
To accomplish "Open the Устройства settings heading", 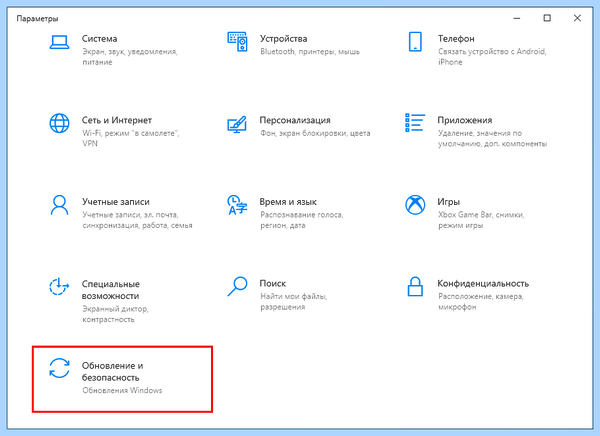I will click(283, 39).
